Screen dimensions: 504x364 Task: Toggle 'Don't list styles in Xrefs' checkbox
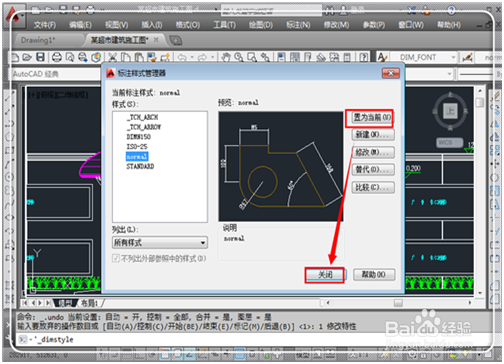coord(116,258)
